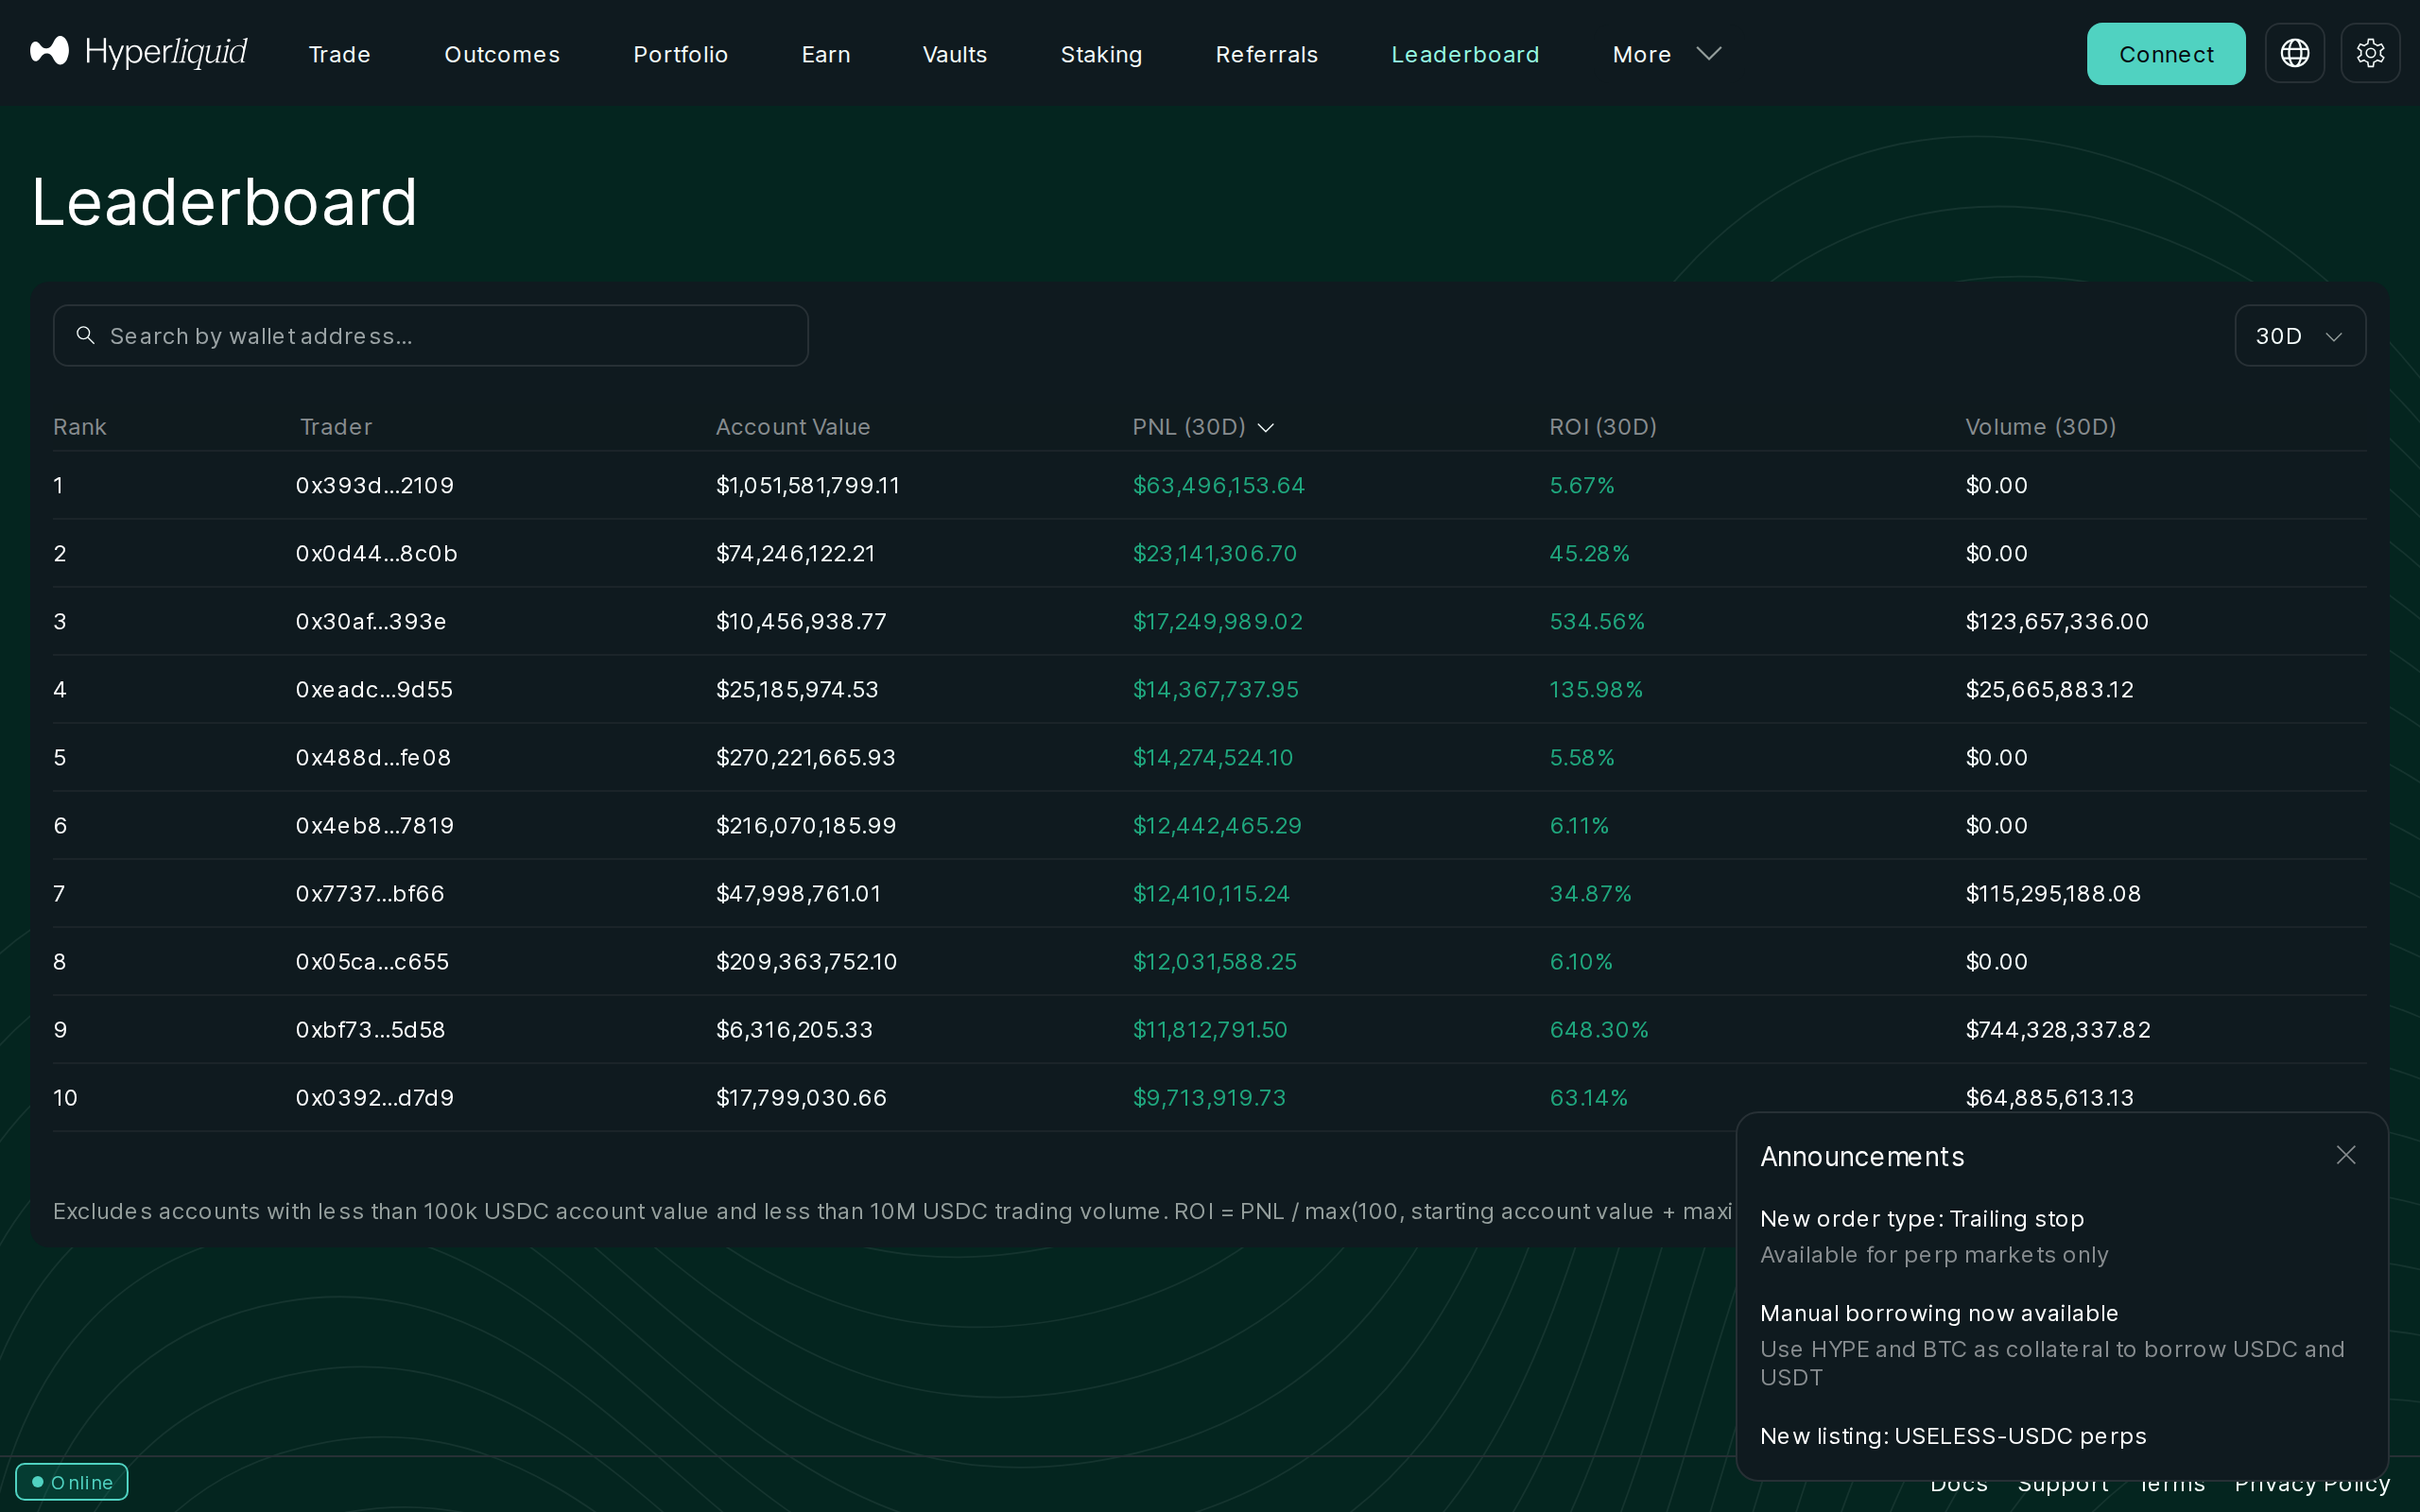This screenshot has width=2420, height=1512.
Task: Open trader 0x30af...393e
Action: click(x=370, y=621)
